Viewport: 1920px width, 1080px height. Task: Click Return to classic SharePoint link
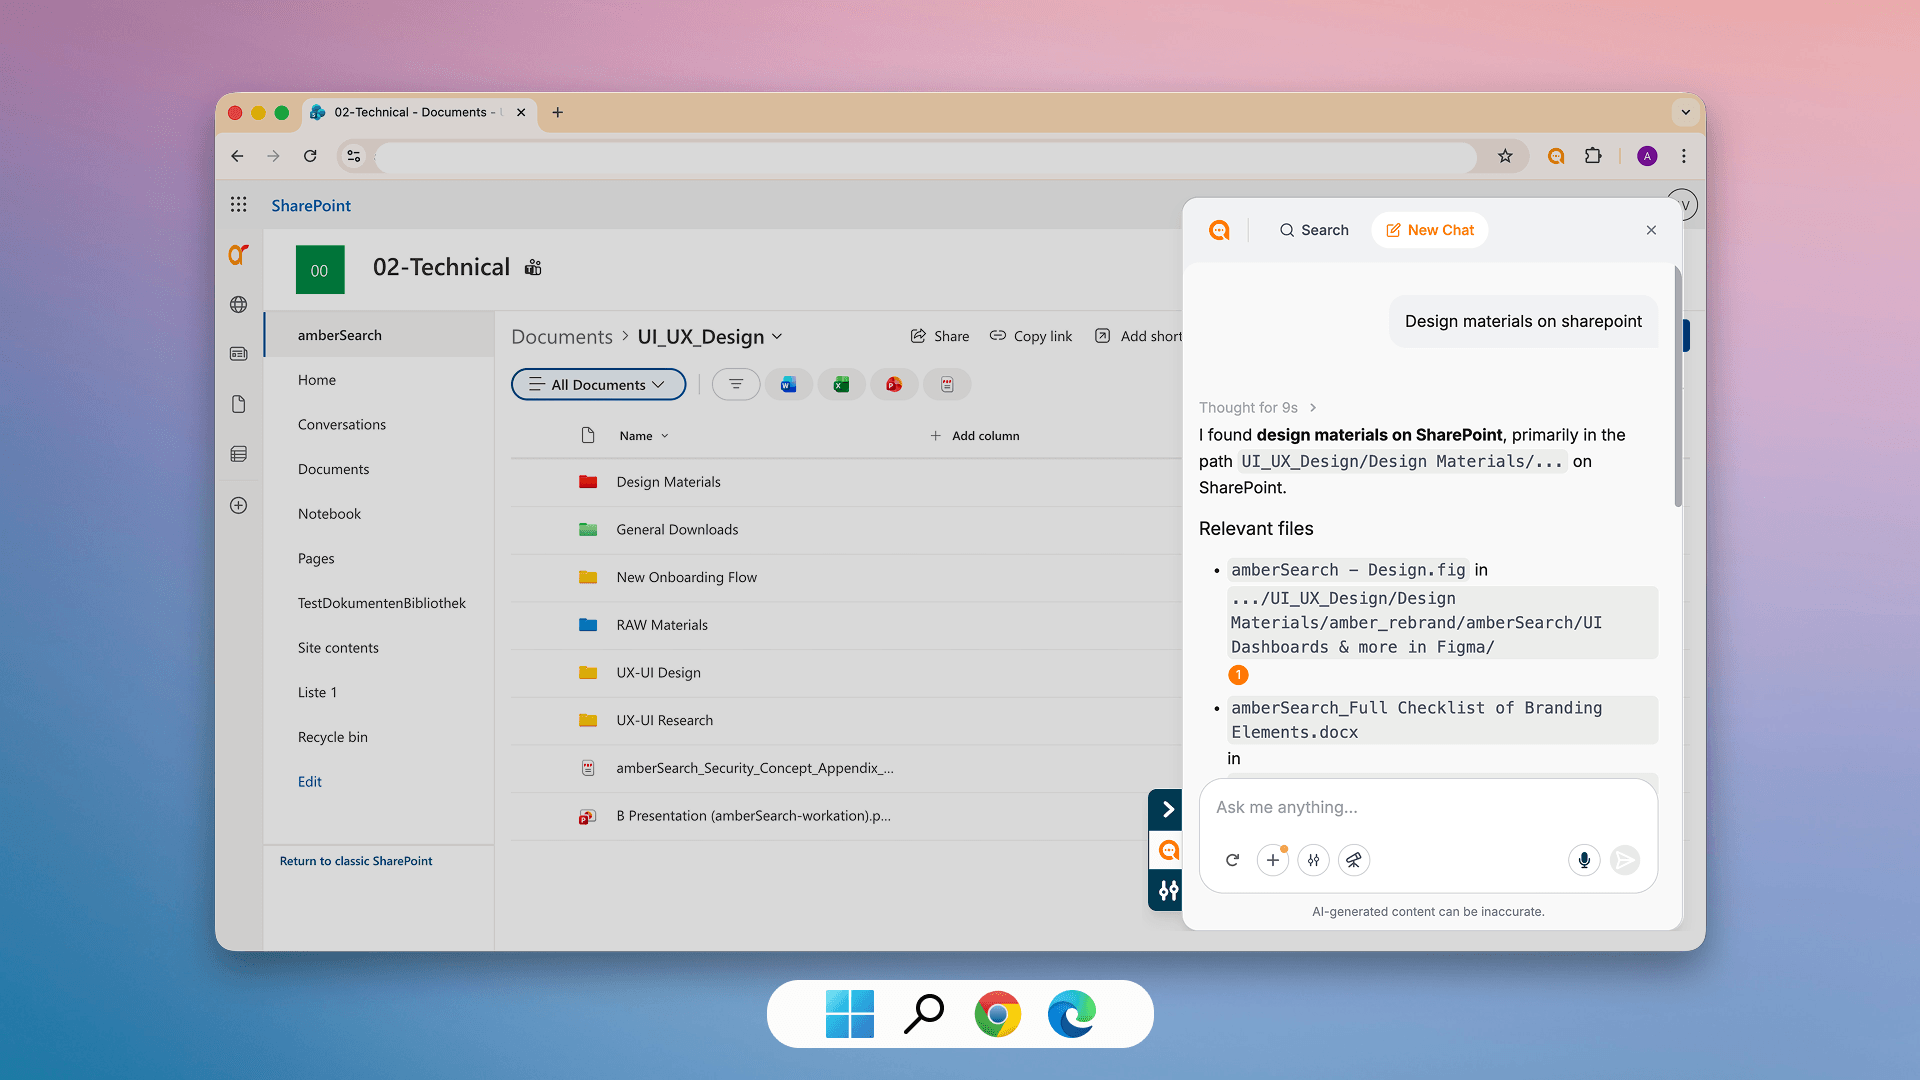tap(356, 861)
